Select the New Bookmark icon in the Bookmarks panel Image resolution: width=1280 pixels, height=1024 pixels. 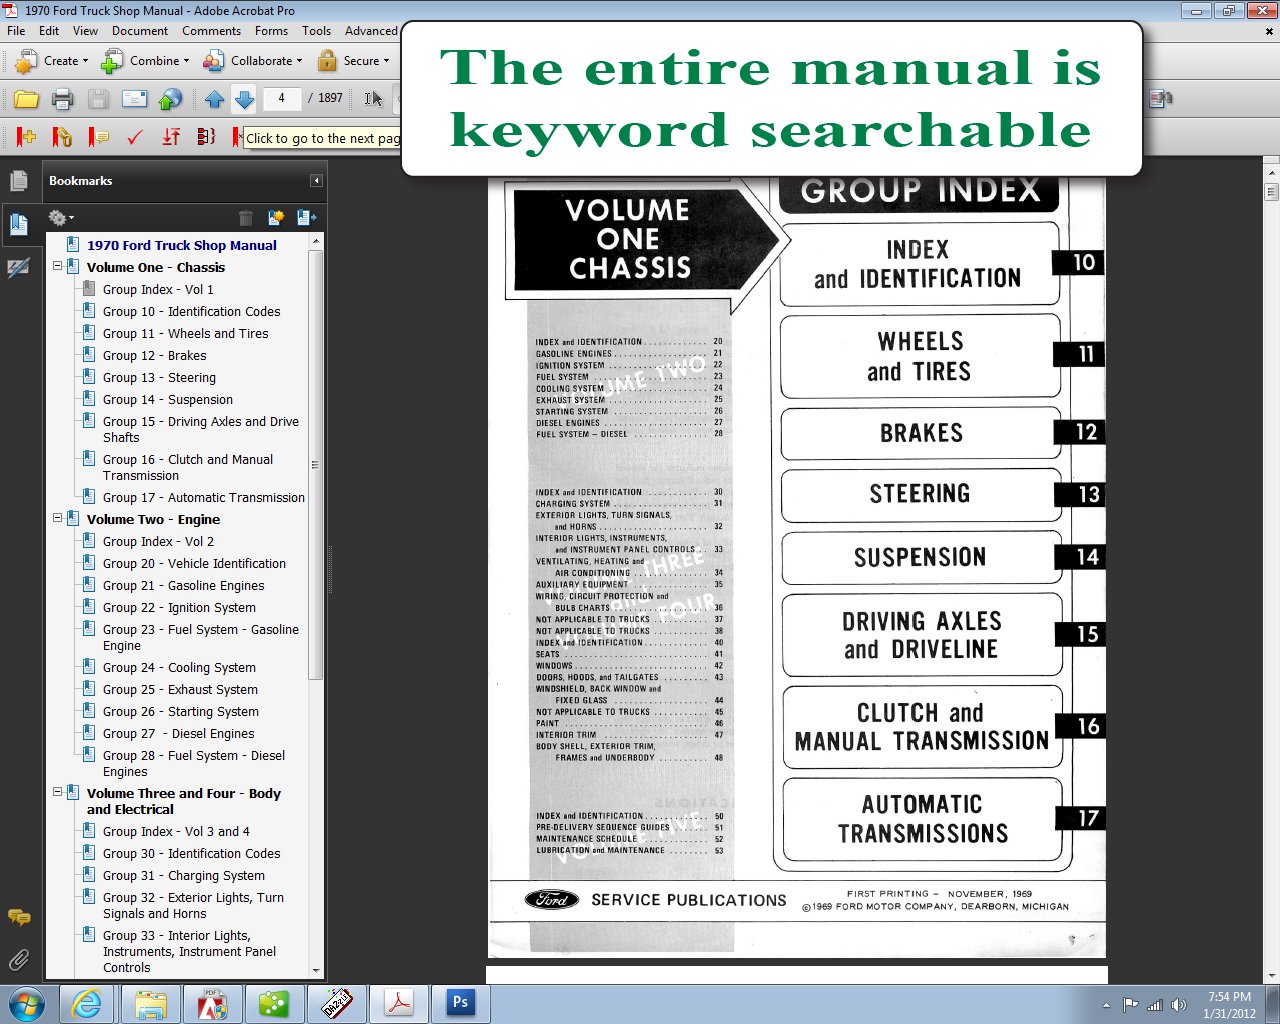[x=276, y=217]
